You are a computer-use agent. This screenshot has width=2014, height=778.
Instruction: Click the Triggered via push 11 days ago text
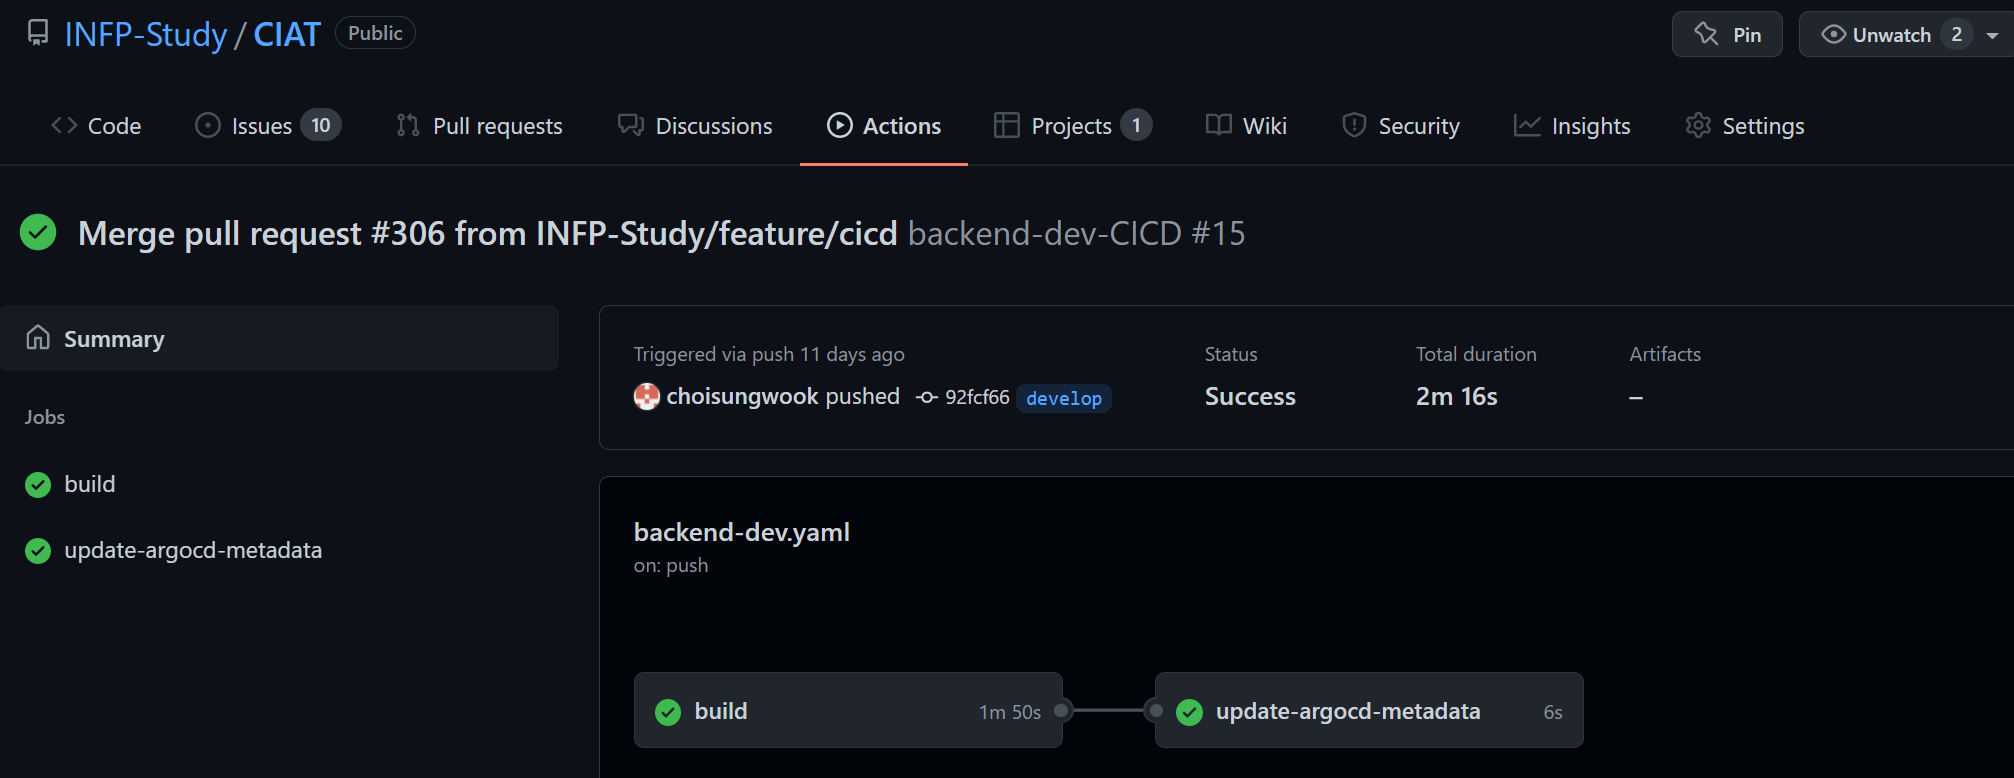coord(769,354)
